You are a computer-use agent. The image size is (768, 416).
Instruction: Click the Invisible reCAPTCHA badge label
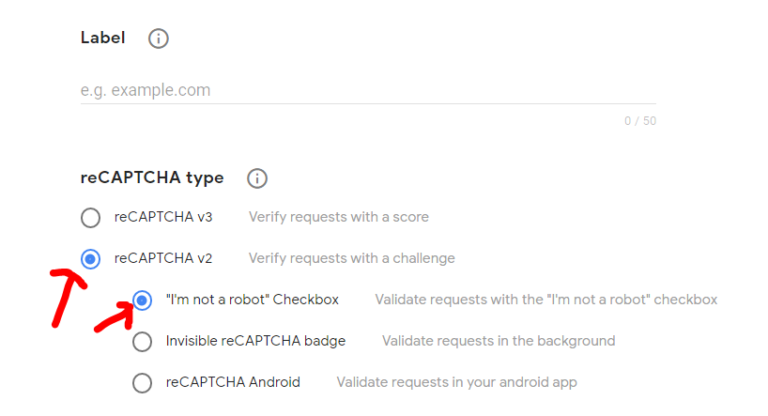(256, 341)
